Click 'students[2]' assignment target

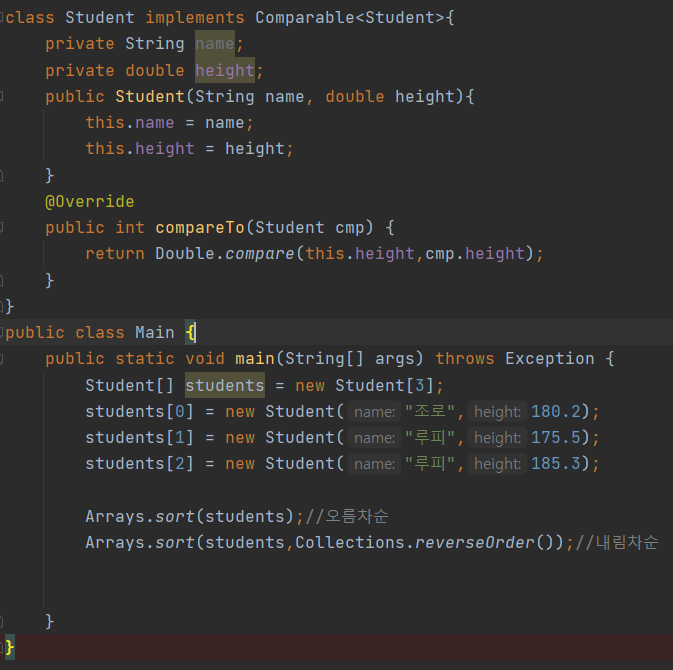click(x=139, y=464)
